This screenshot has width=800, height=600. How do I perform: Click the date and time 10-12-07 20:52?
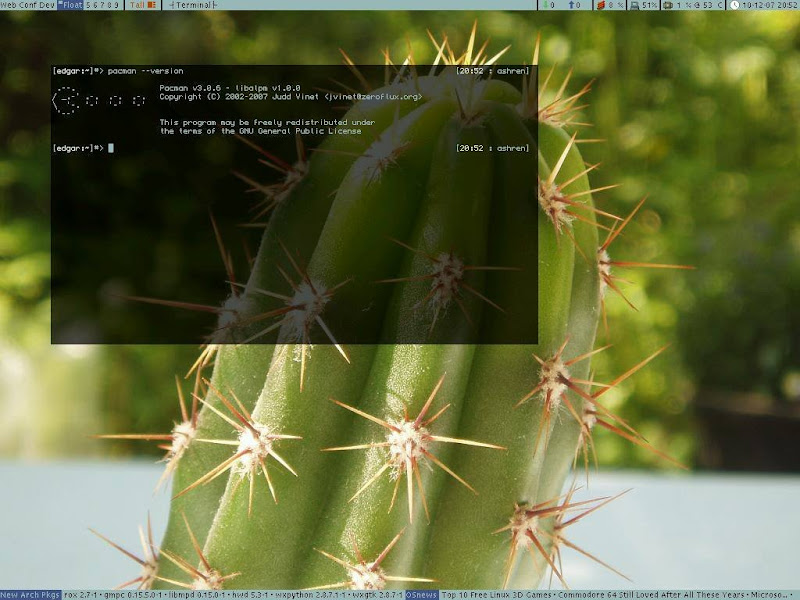tap(769, 5)
